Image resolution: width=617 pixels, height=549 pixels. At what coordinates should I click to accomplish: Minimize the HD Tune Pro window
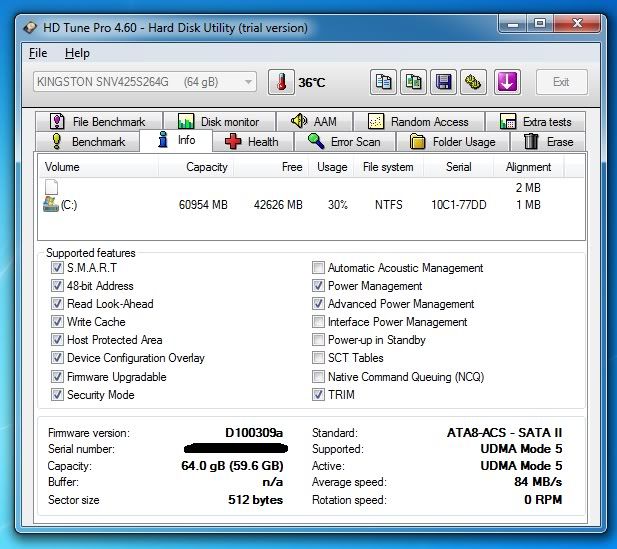(512, 24)
